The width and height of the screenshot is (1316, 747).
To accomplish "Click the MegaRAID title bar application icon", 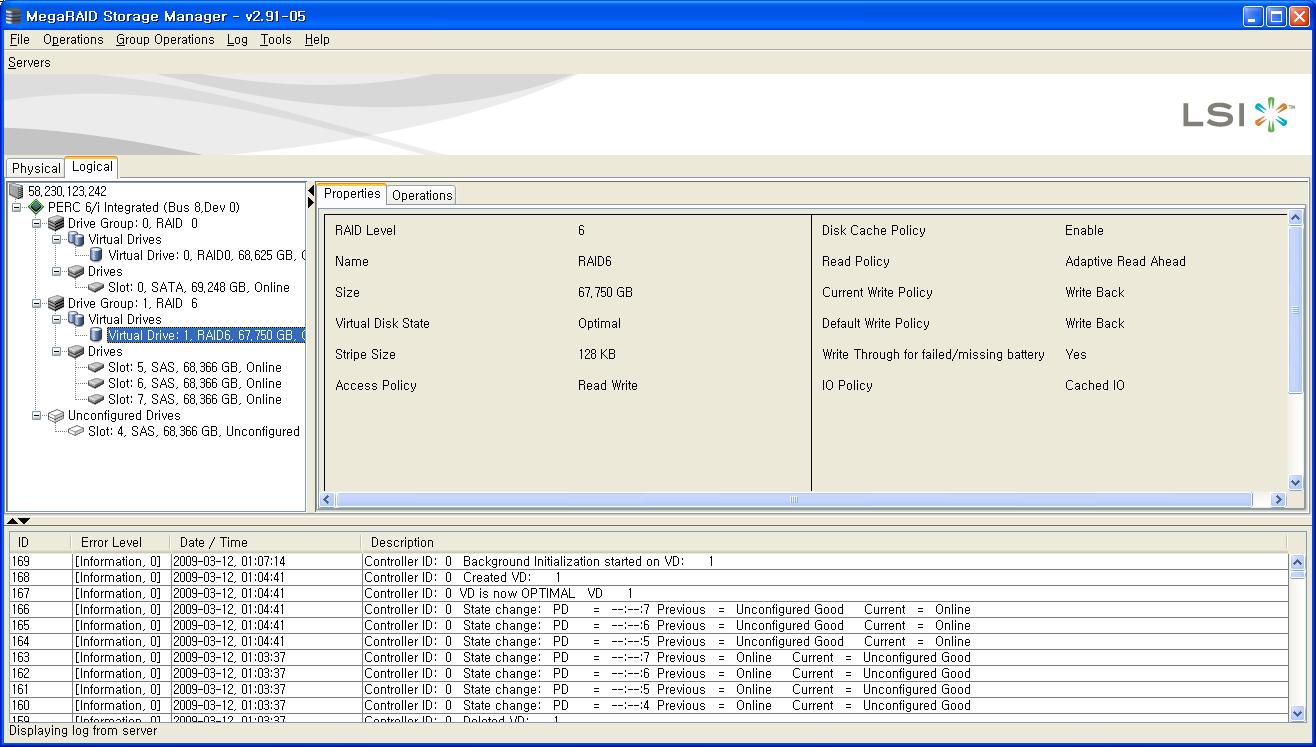I will (x=13, y=16).
